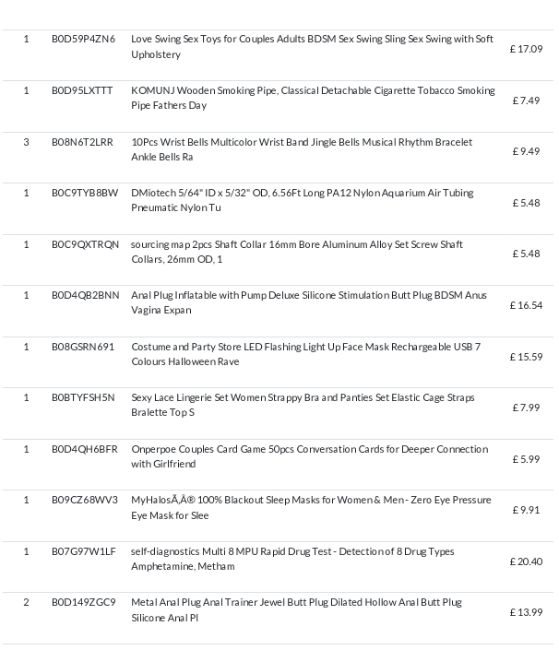
Task: Click price £20.40
Action: 526,561
